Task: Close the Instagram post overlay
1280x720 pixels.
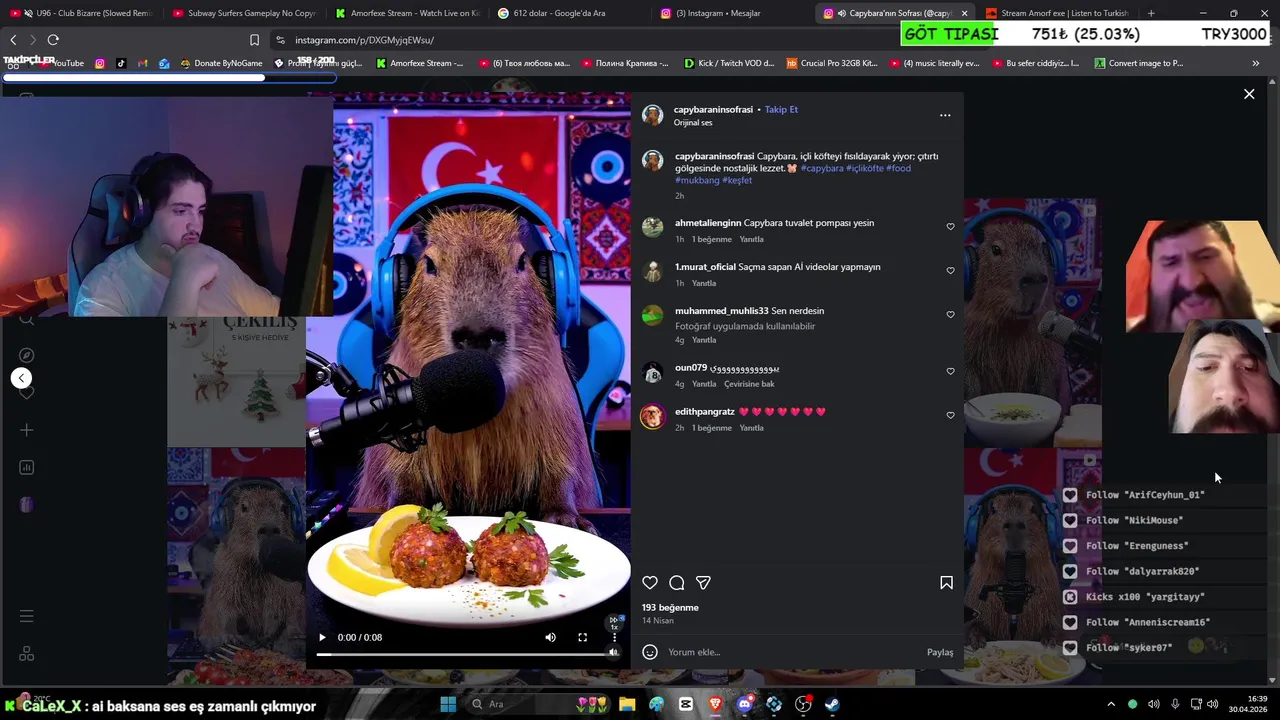Action: (1249, 94)
